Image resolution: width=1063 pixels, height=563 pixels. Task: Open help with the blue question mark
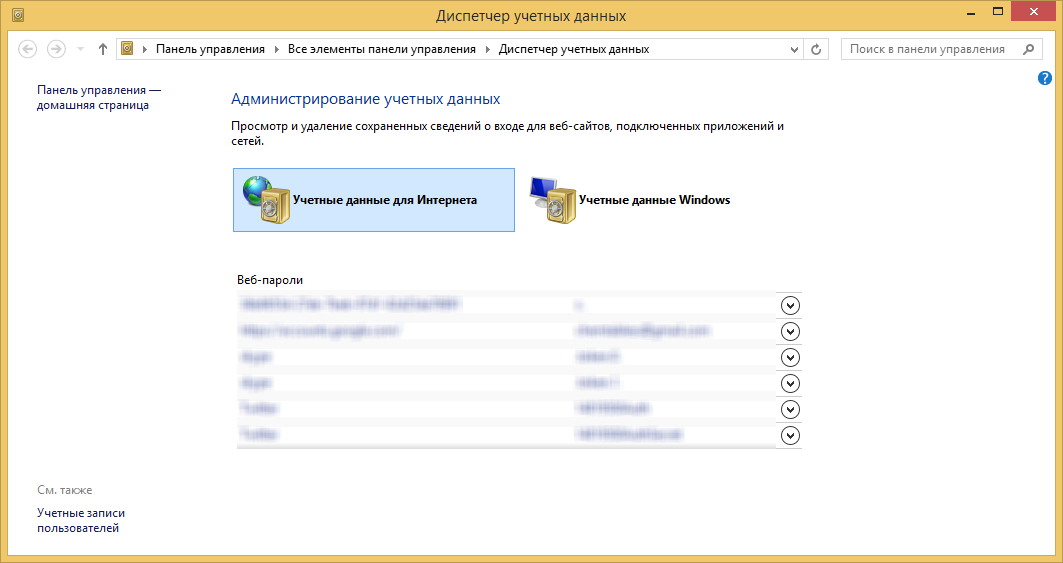coord(1045,78)
